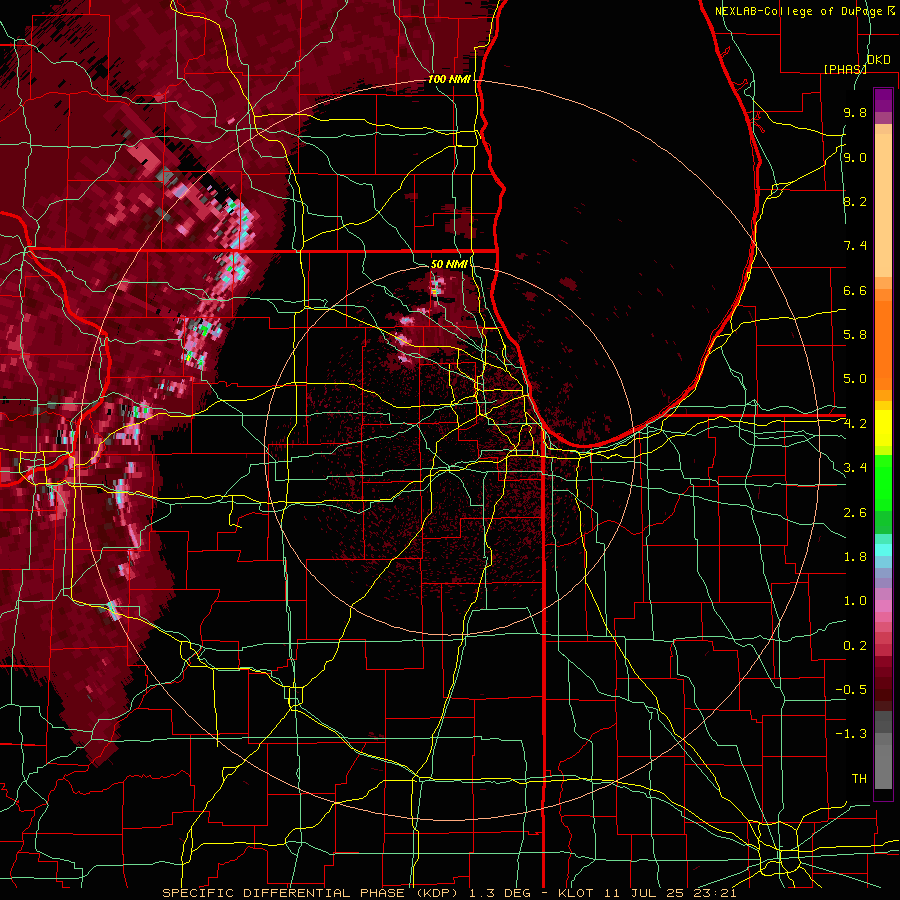
Task: Click the purple swatch at top of colorbar
Action: [x=883, y=101]
